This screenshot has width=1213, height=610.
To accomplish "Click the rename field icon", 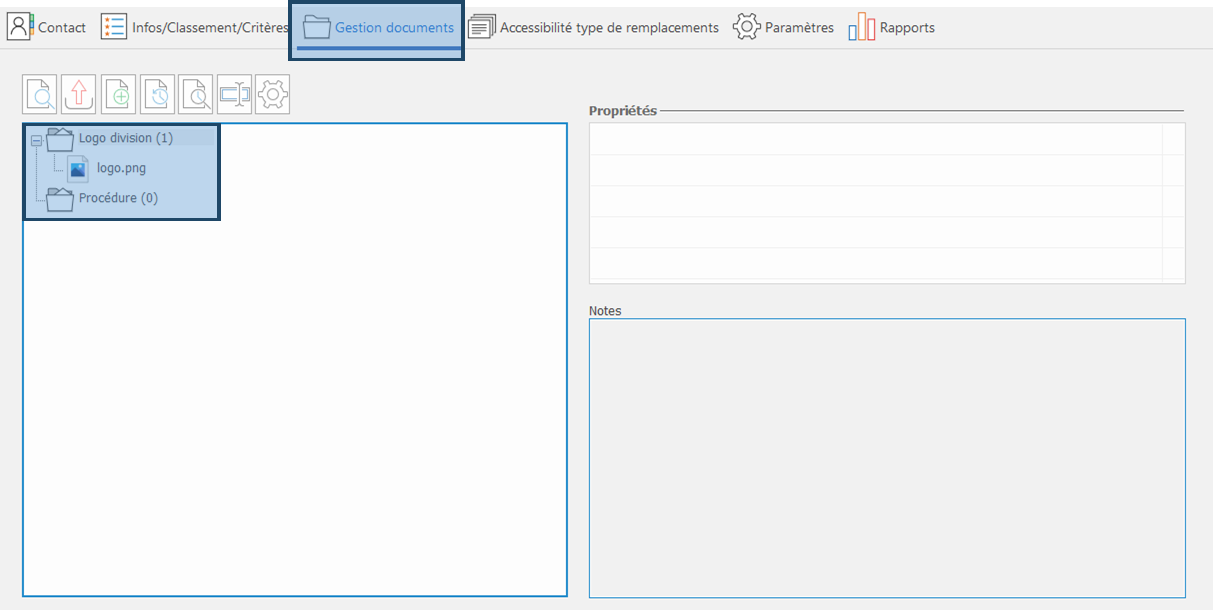I will tap(234, 95).
